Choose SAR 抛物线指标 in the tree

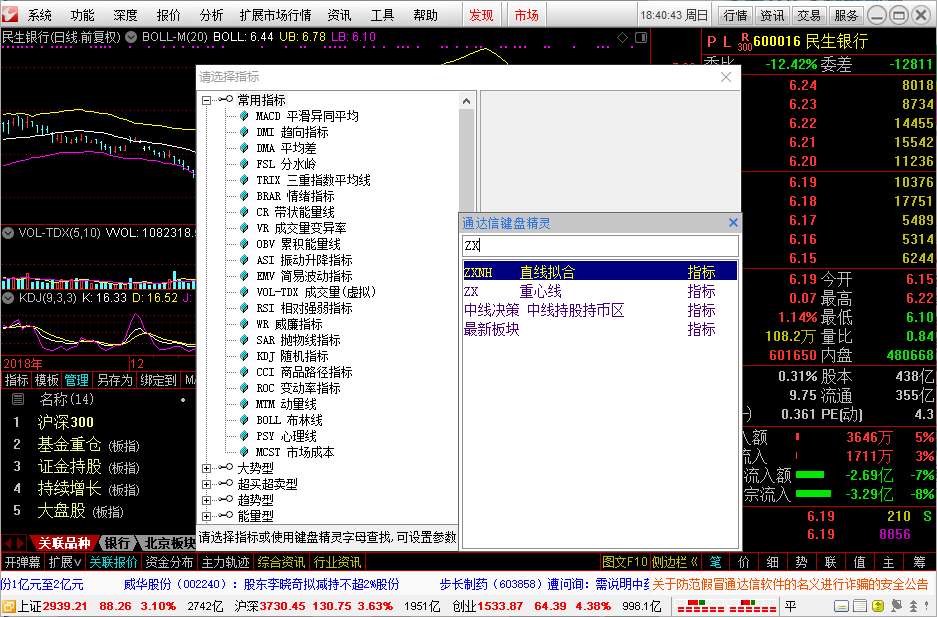[x=298, y=340]
